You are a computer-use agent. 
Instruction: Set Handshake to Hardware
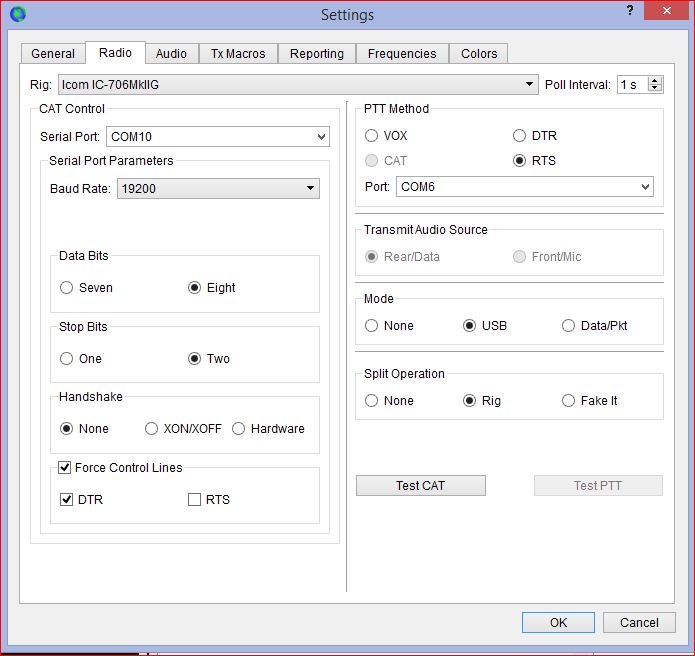[x=239, y=428]
